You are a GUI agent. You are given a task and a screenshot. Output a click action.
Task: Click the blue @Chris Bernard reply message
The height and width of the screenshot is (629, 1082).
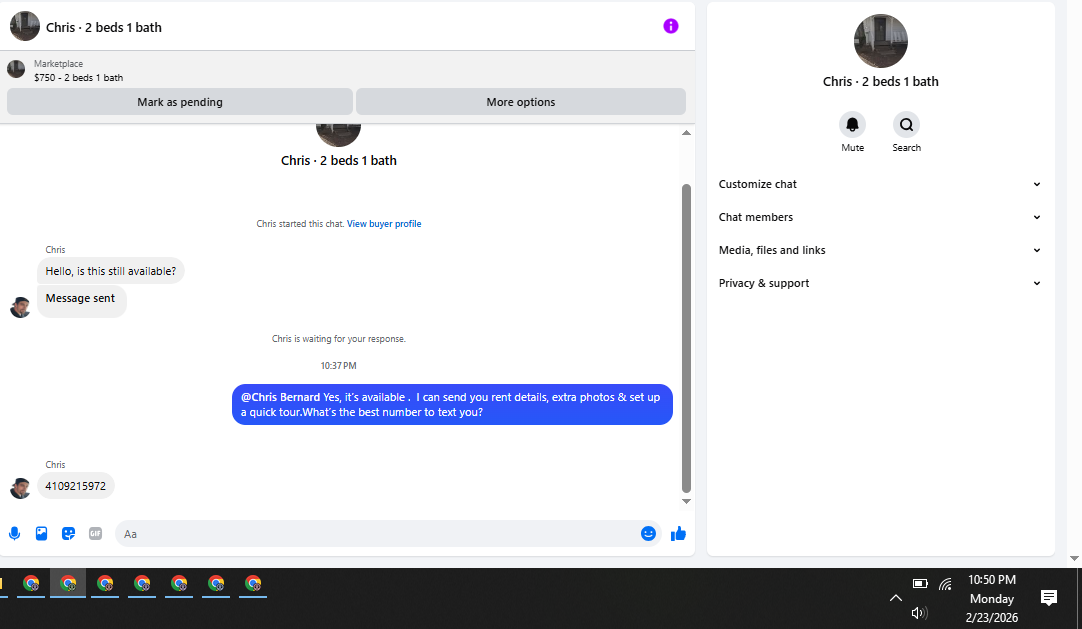click(x=452, y=405)
